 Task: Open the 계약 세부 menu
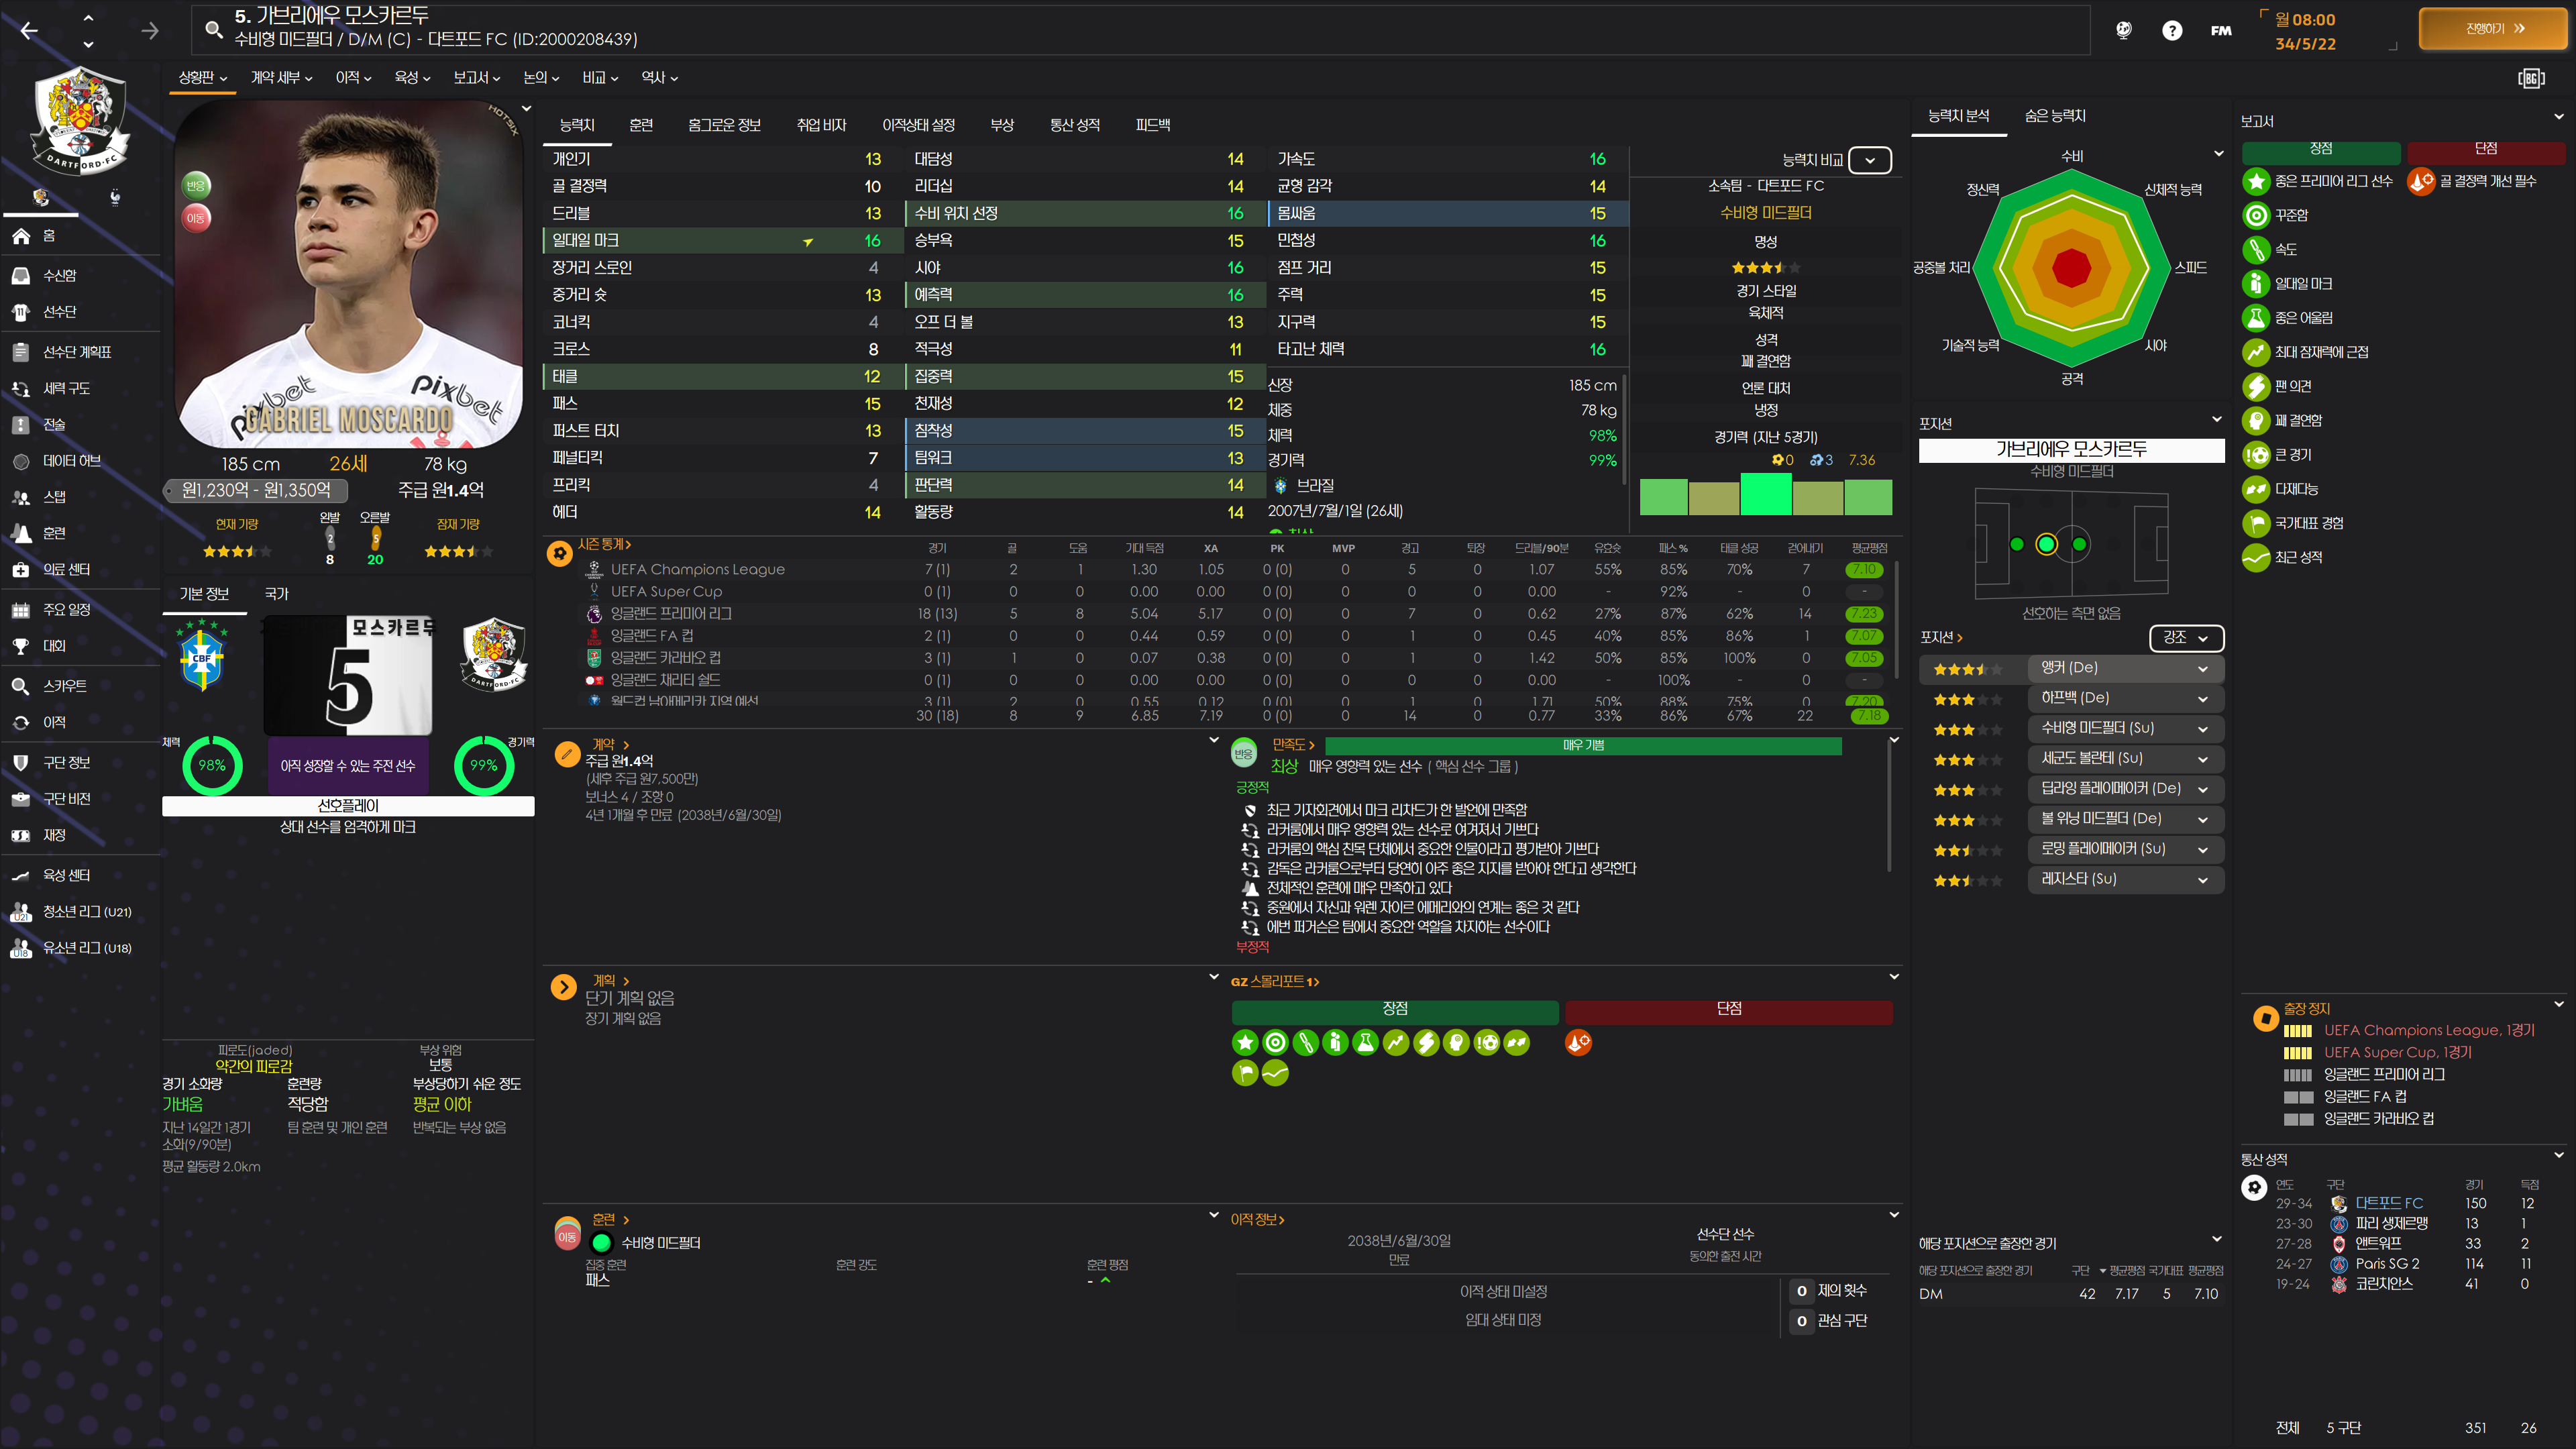pos(281,78)
